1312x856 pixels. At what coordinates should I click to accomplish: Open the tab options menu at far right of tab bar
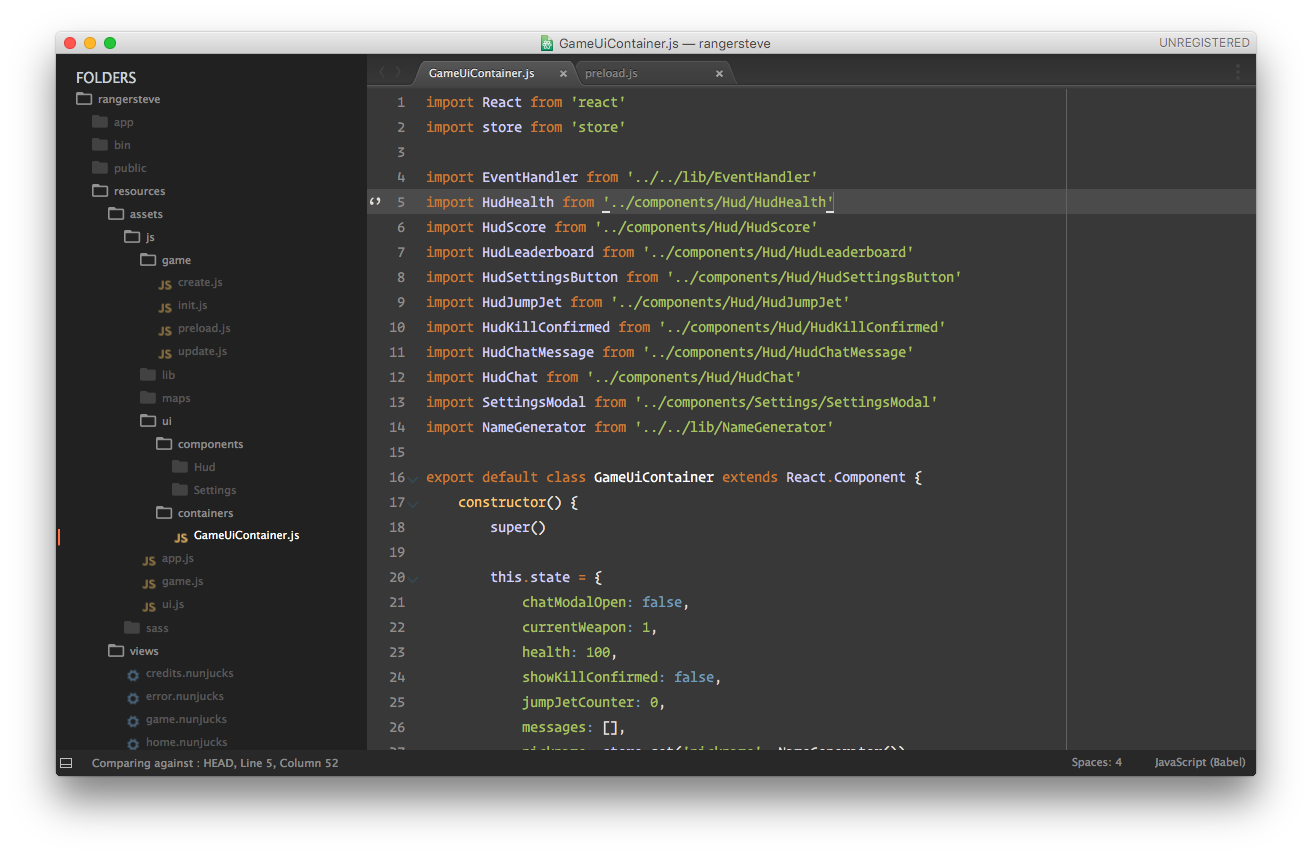point(1237,72)
